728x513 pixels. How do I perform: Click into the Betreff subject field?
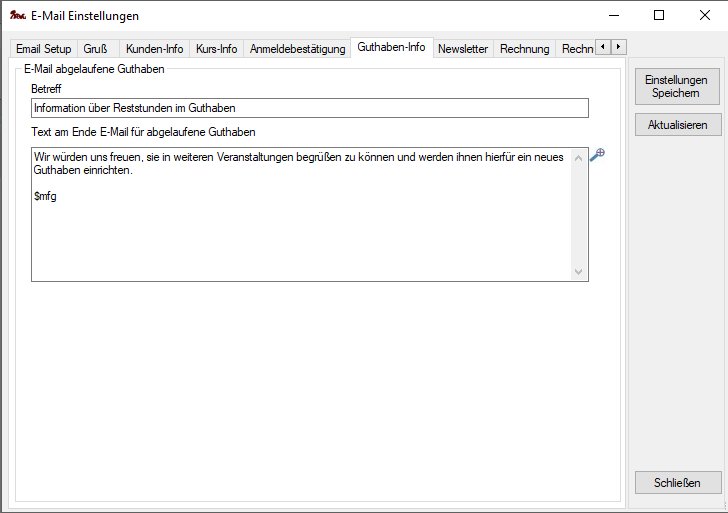click(309, 108)
